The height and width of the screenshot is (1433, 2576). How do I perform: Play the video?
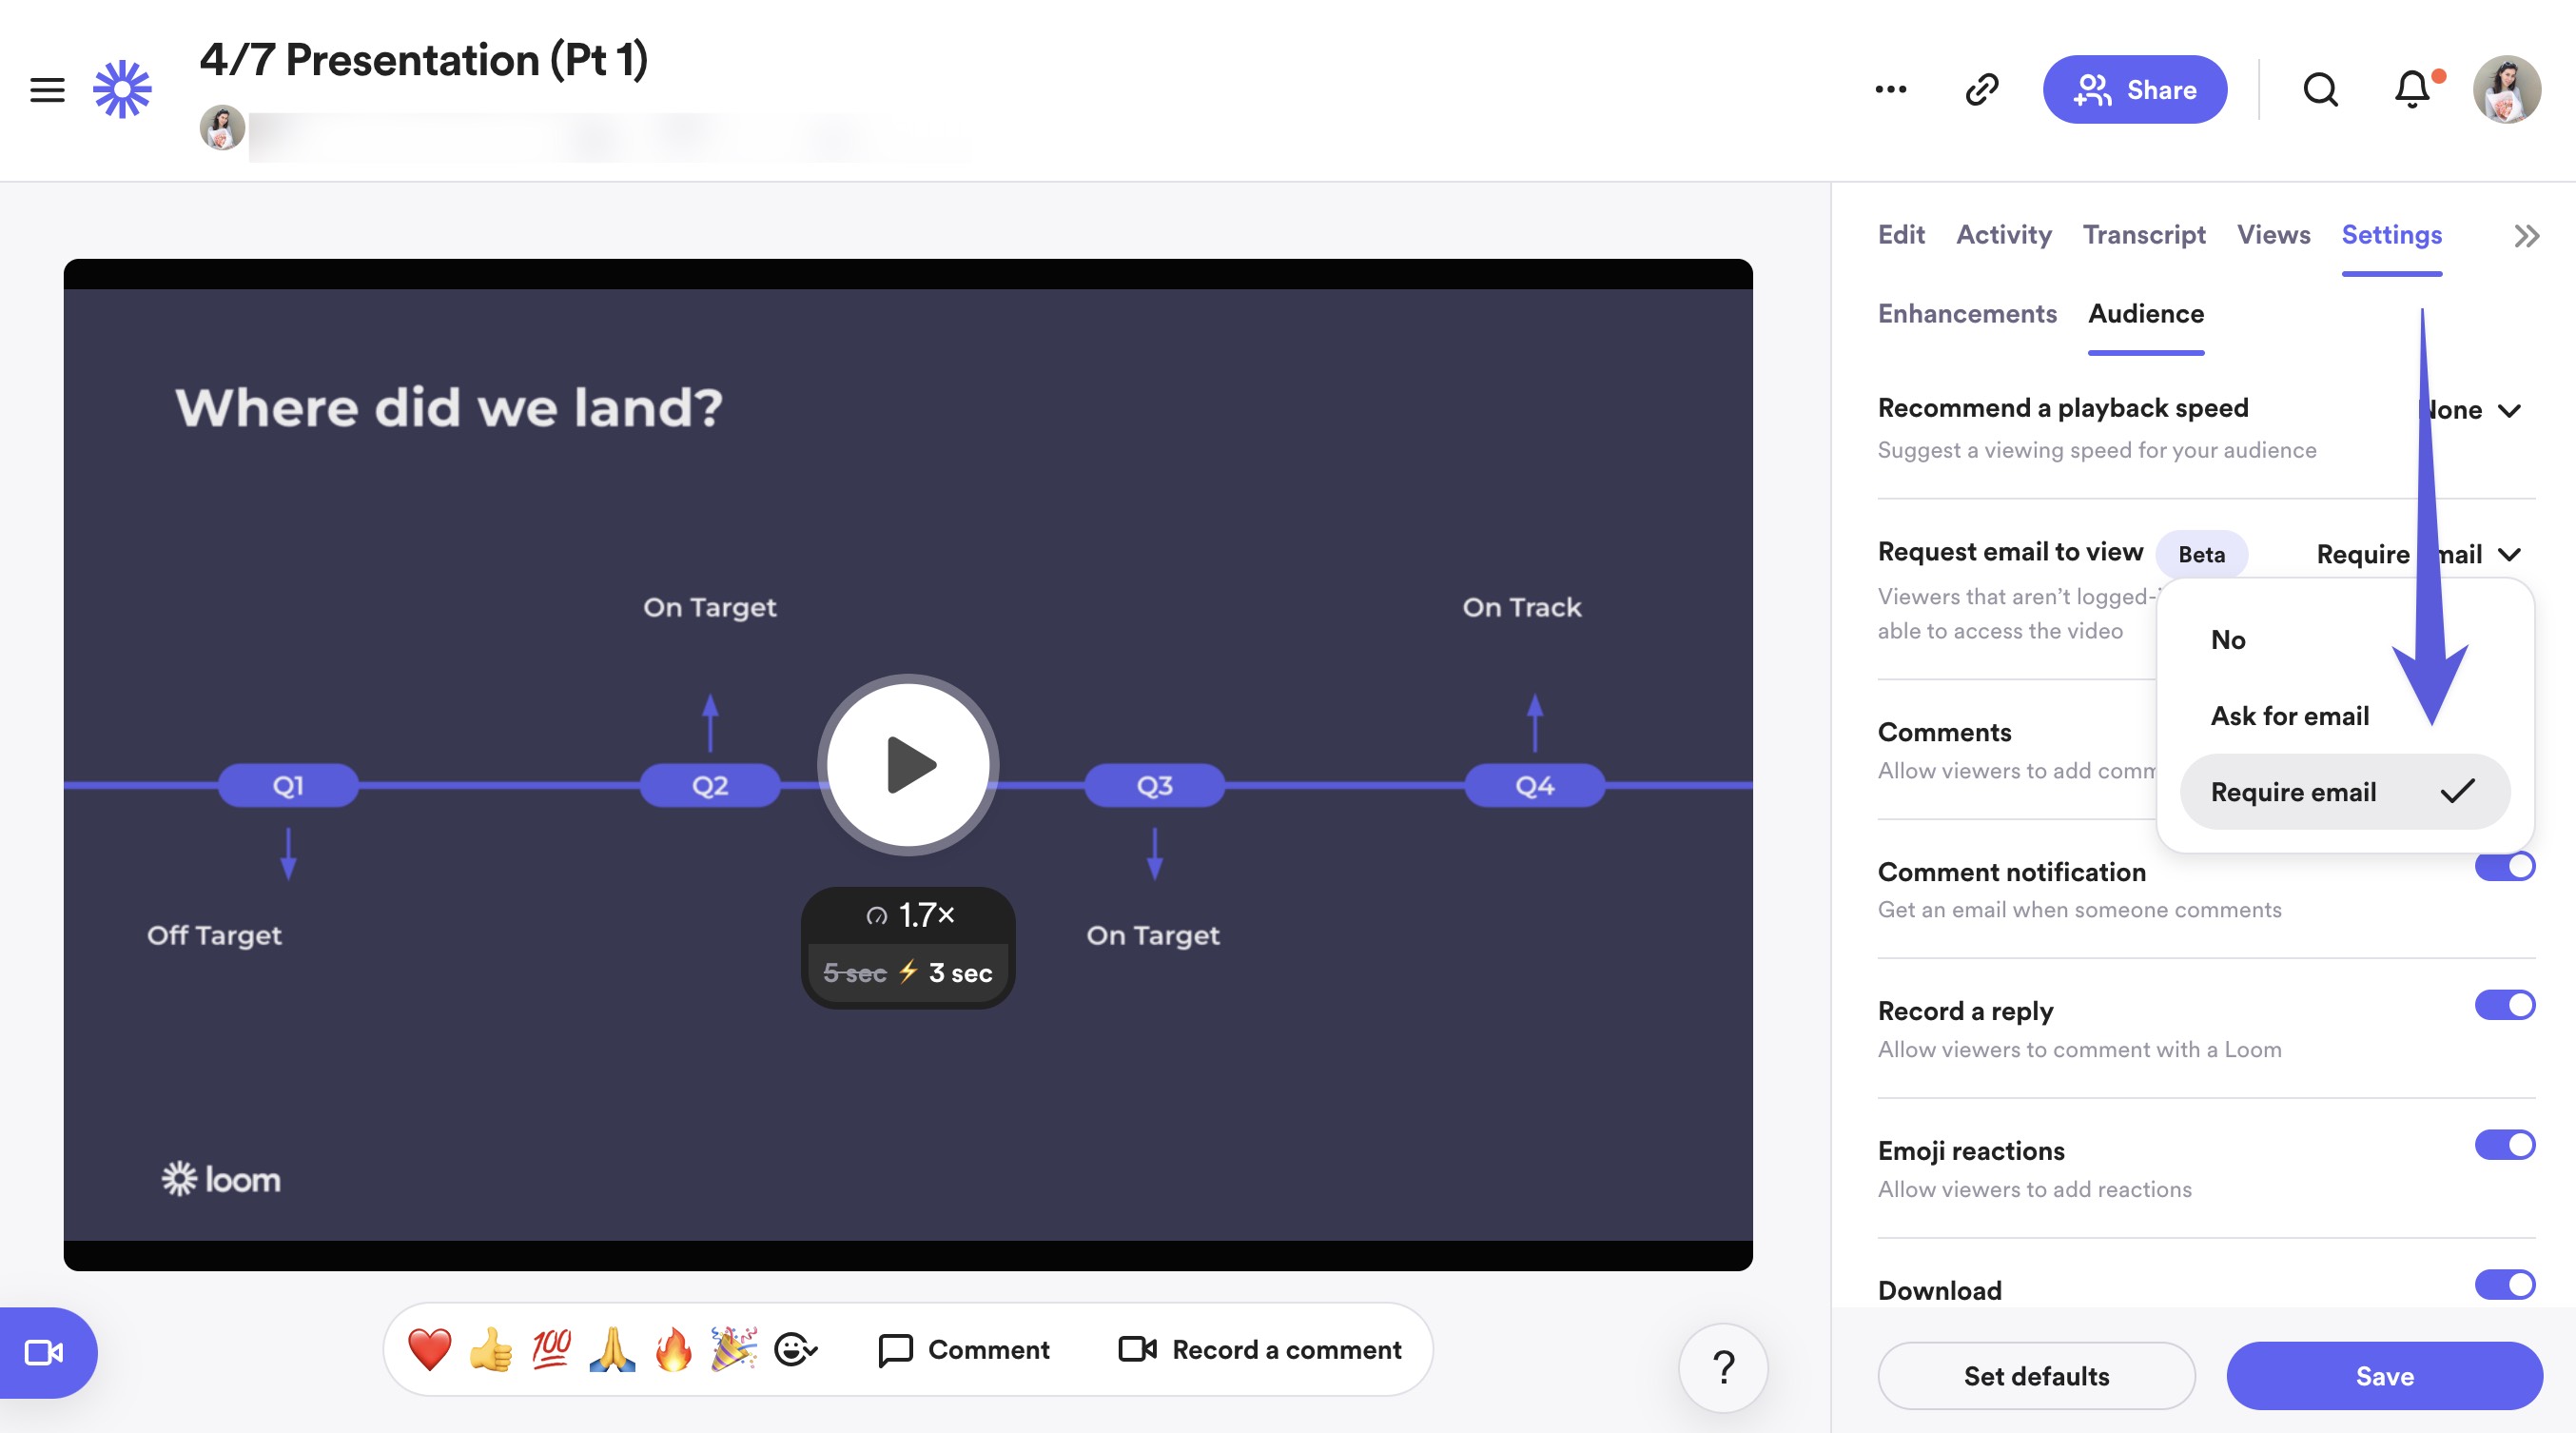908,765
